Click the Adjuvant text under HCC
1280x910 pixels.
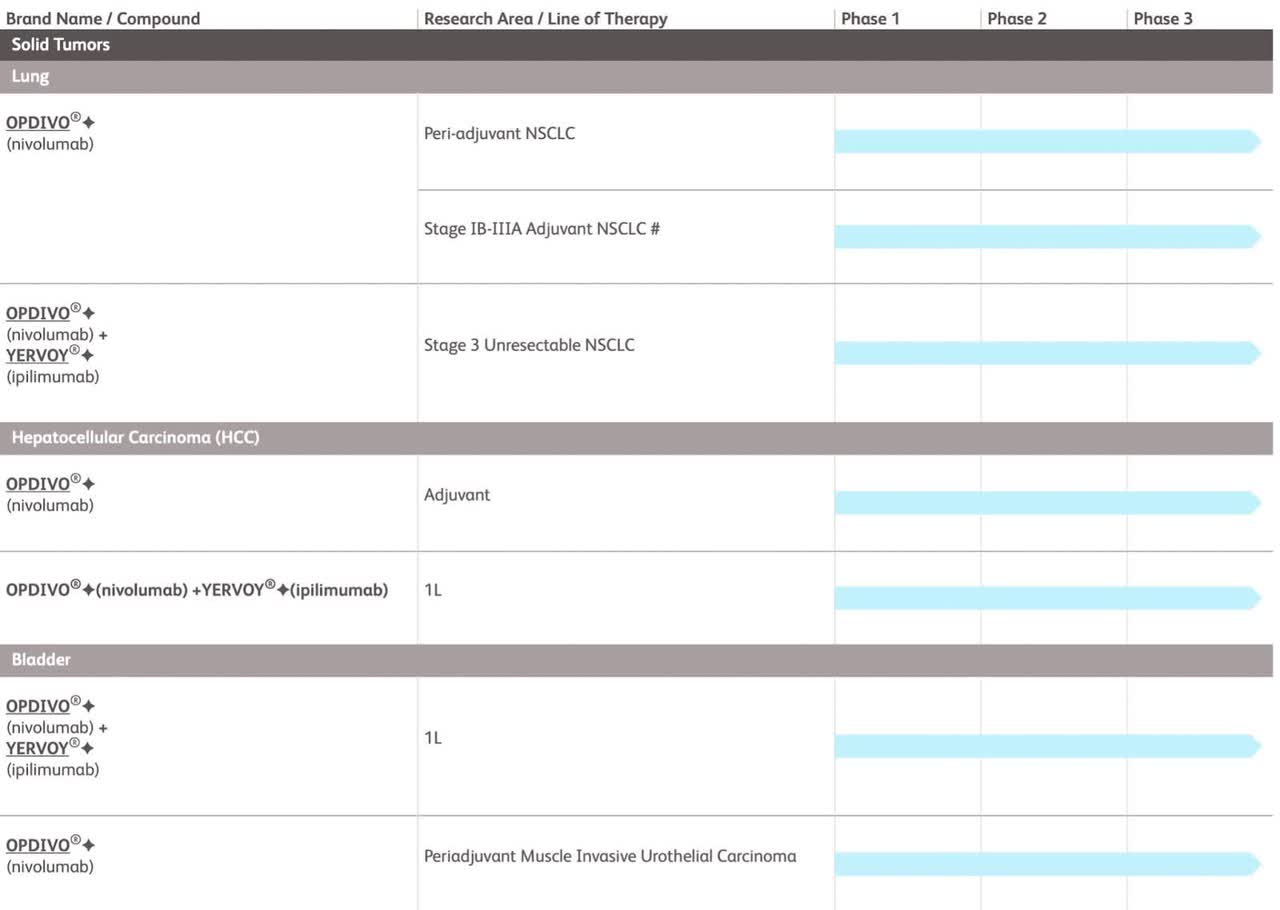(457, 495)
